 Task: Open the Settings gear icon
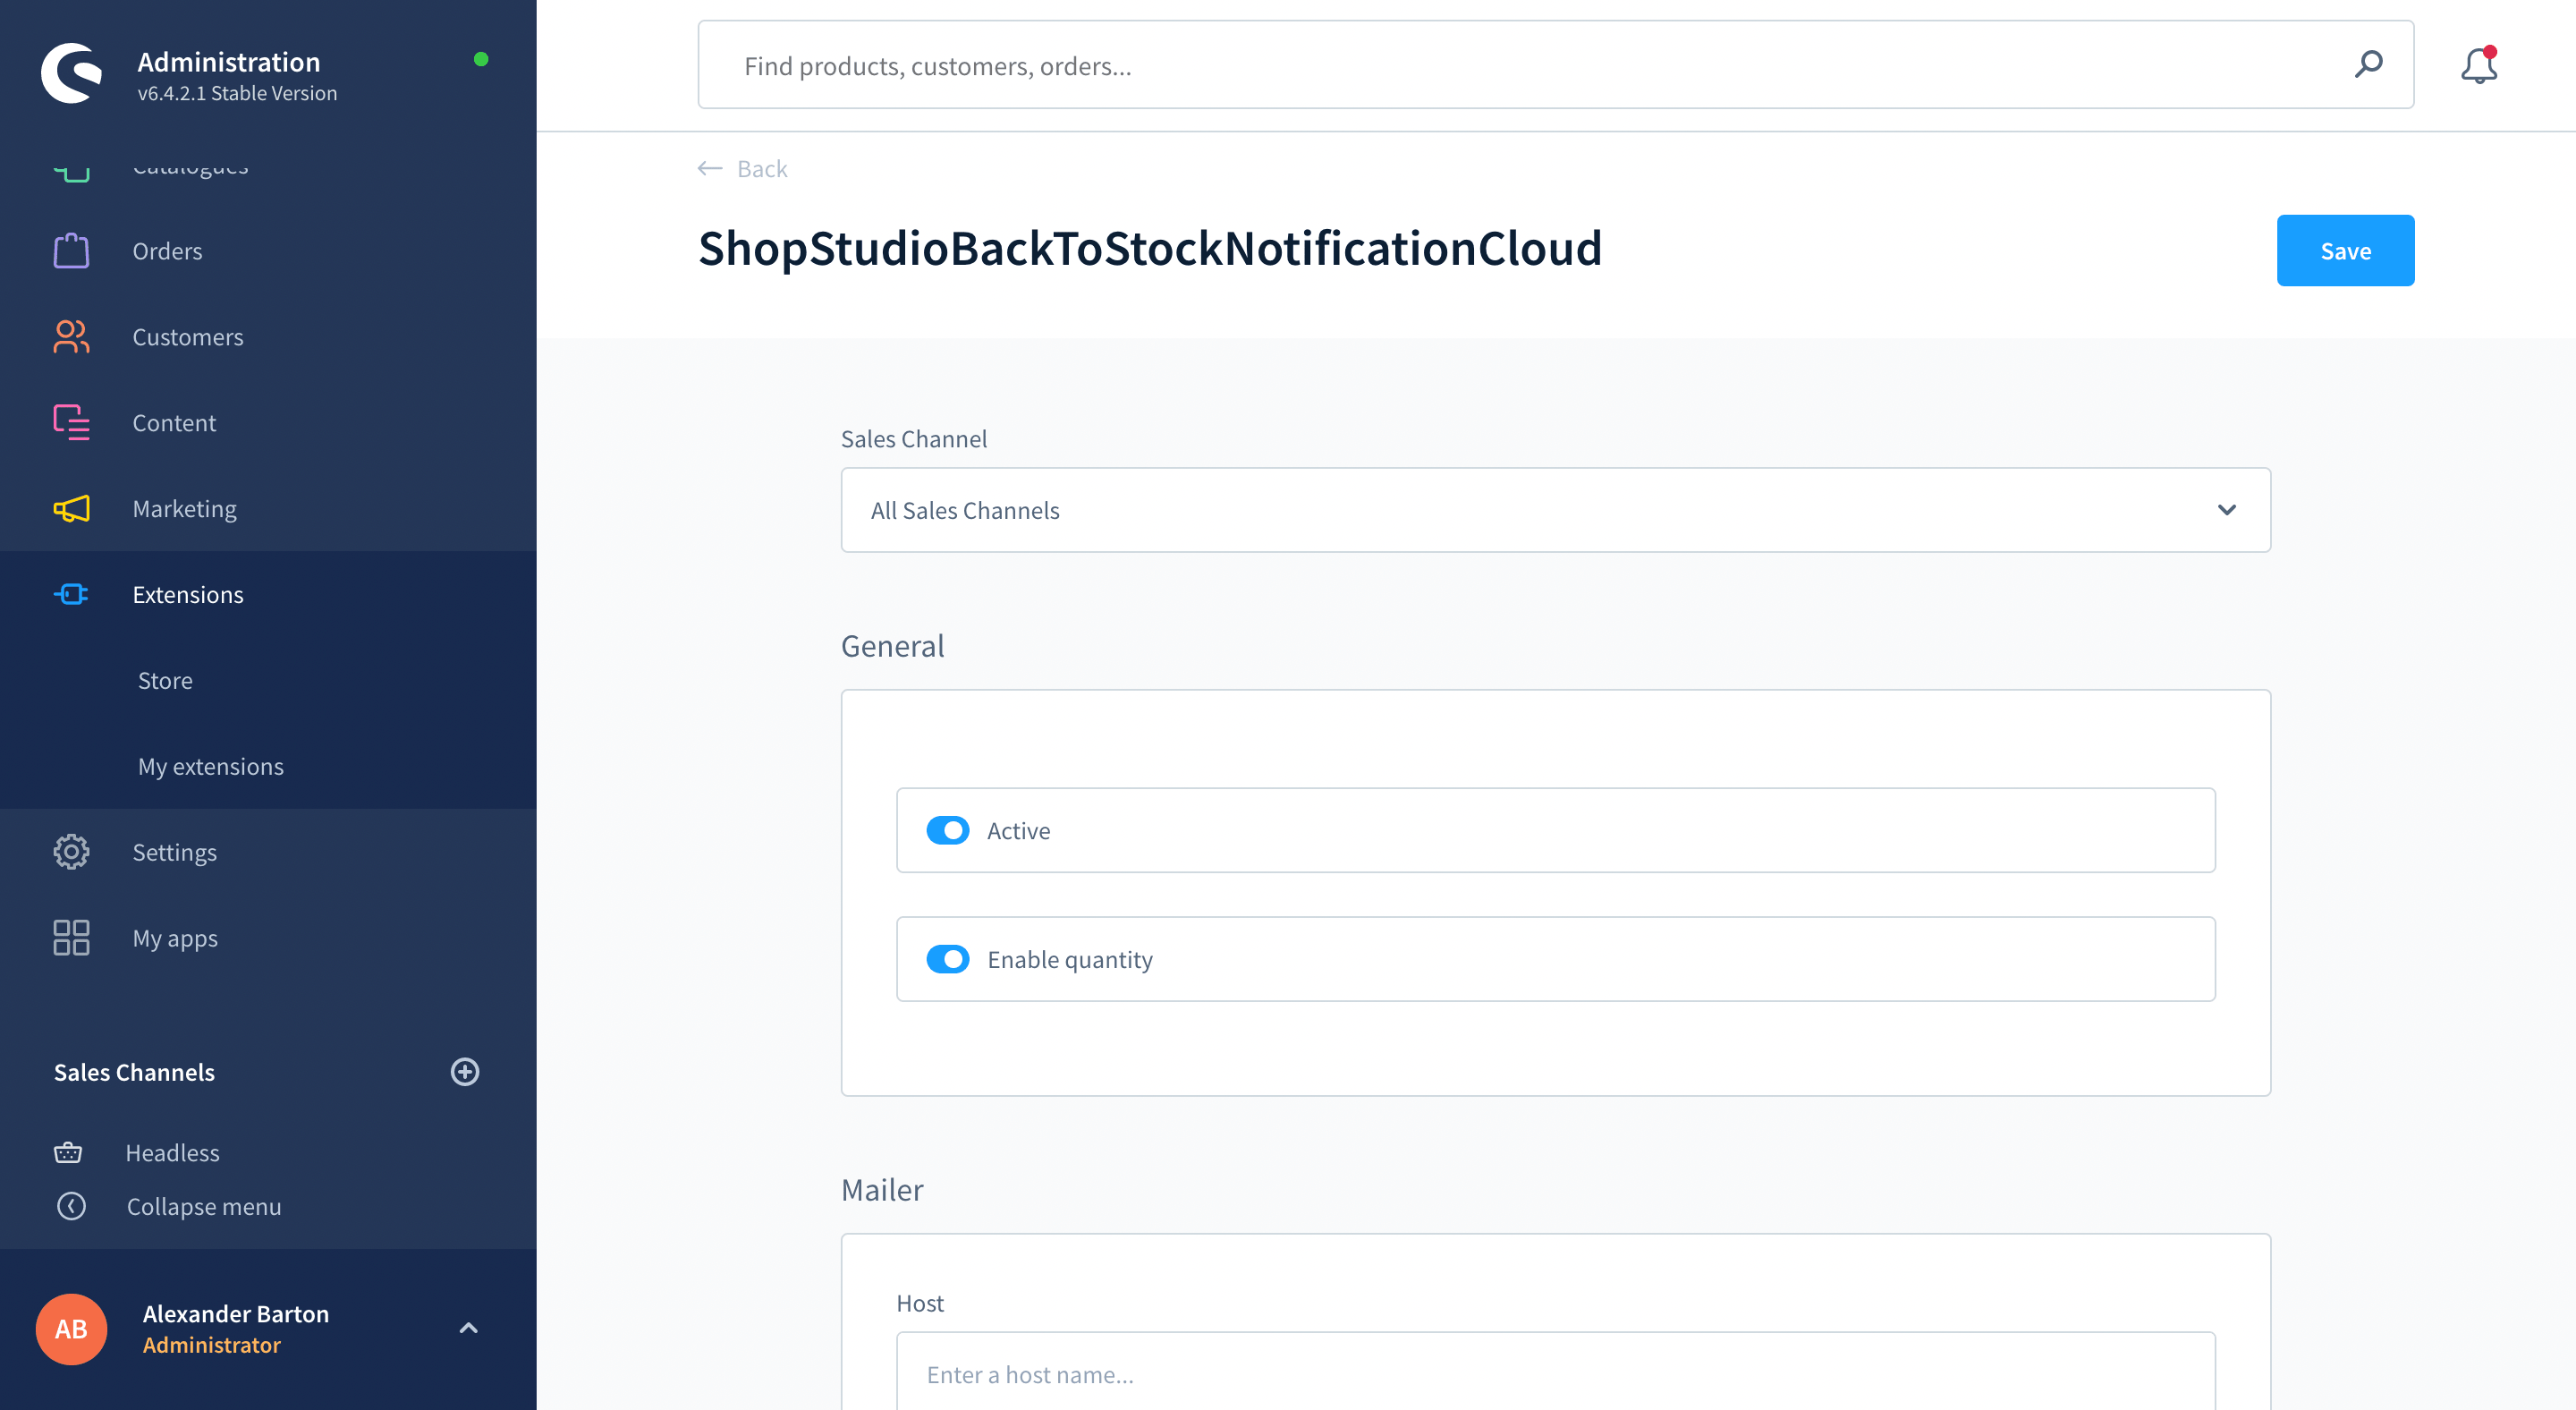point(71,852)
